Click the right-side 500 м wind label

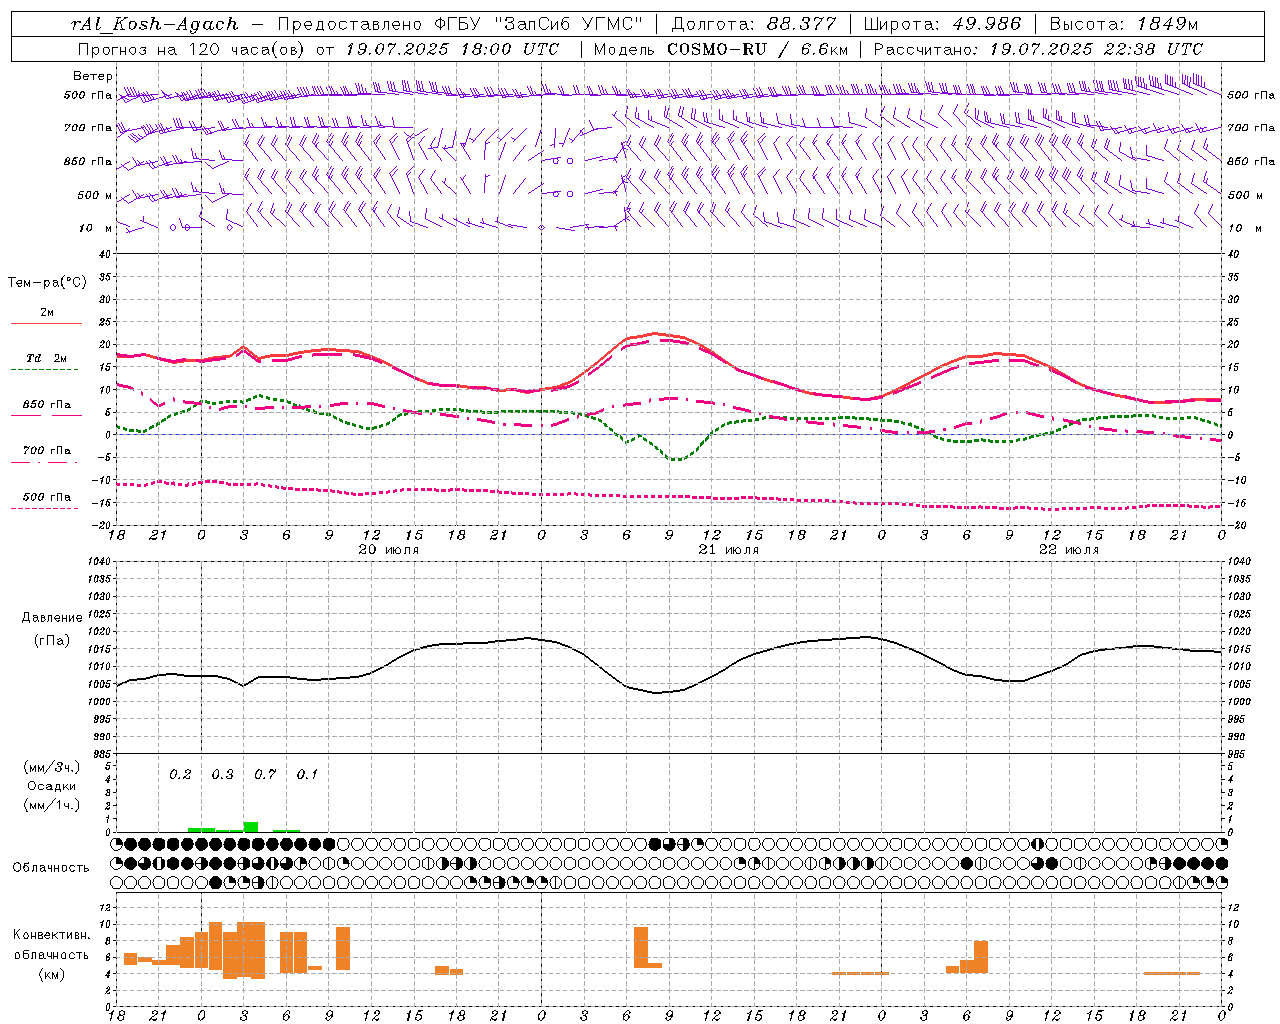pyautogui.click(x=1245, y=195)
